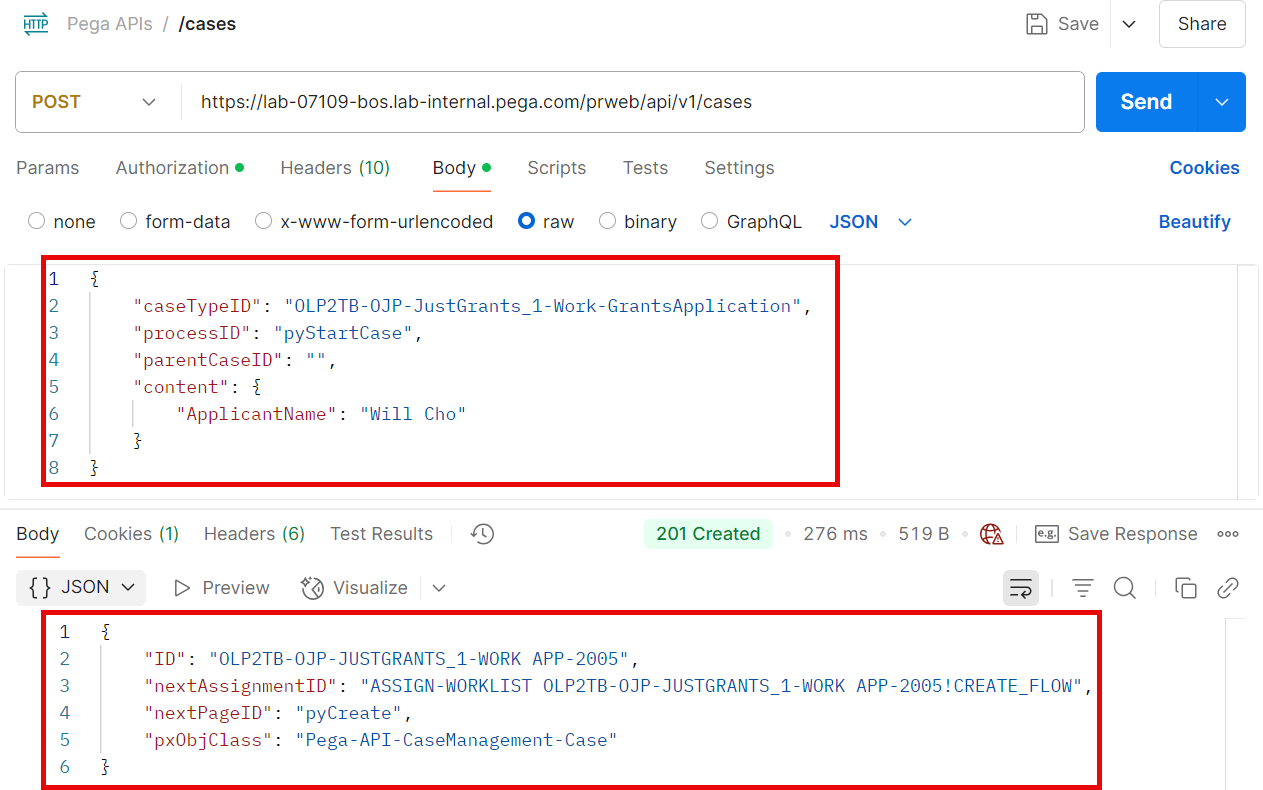Screen dimensions: 1263x790
Task: Click the Save floppy disk icon
Action: coord(1037,24)
